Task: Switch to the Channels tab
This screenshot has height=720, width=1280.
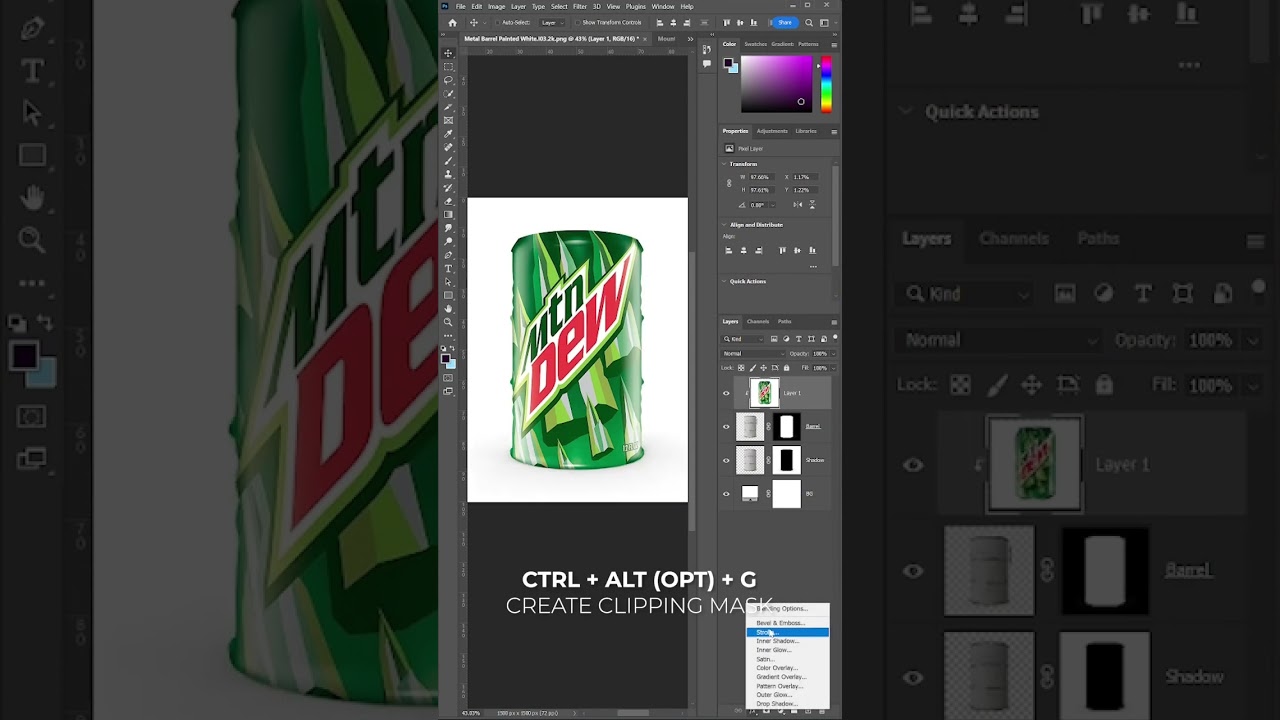Action: tap(758, 321)
